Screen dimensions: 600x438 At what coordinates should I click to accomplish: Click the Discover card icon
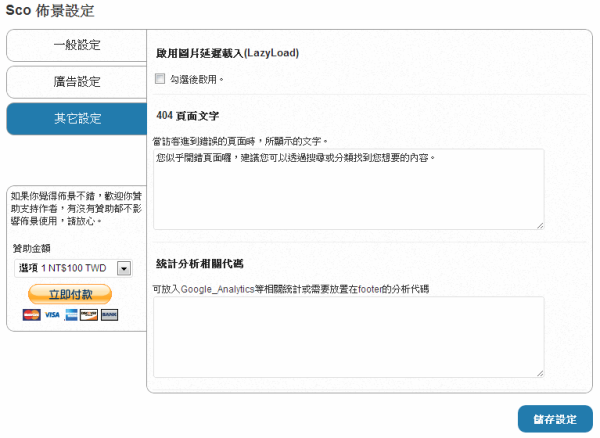click(89, 315)
